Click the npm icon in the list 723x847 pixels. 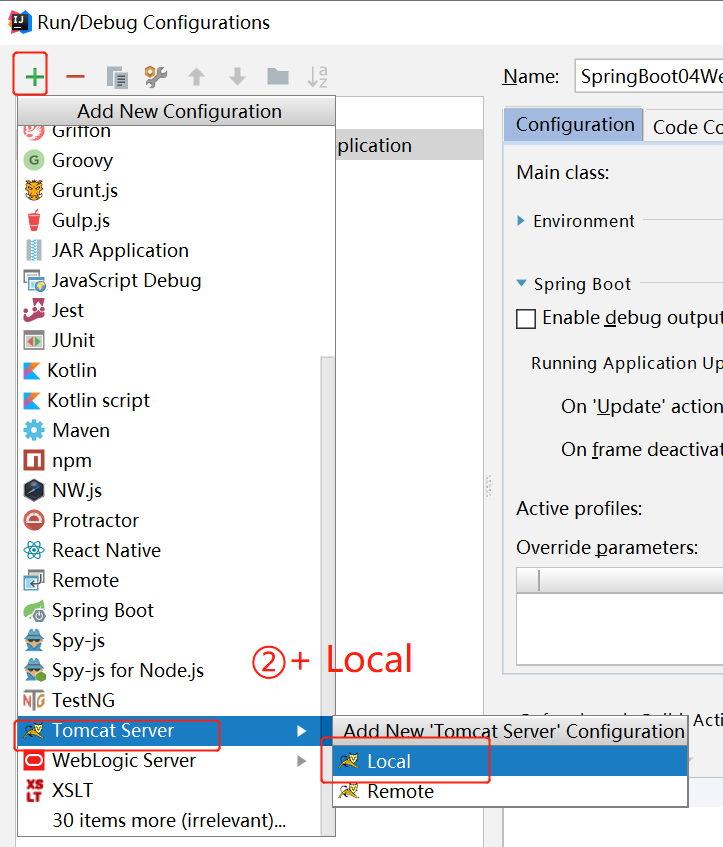coord(34,461)
